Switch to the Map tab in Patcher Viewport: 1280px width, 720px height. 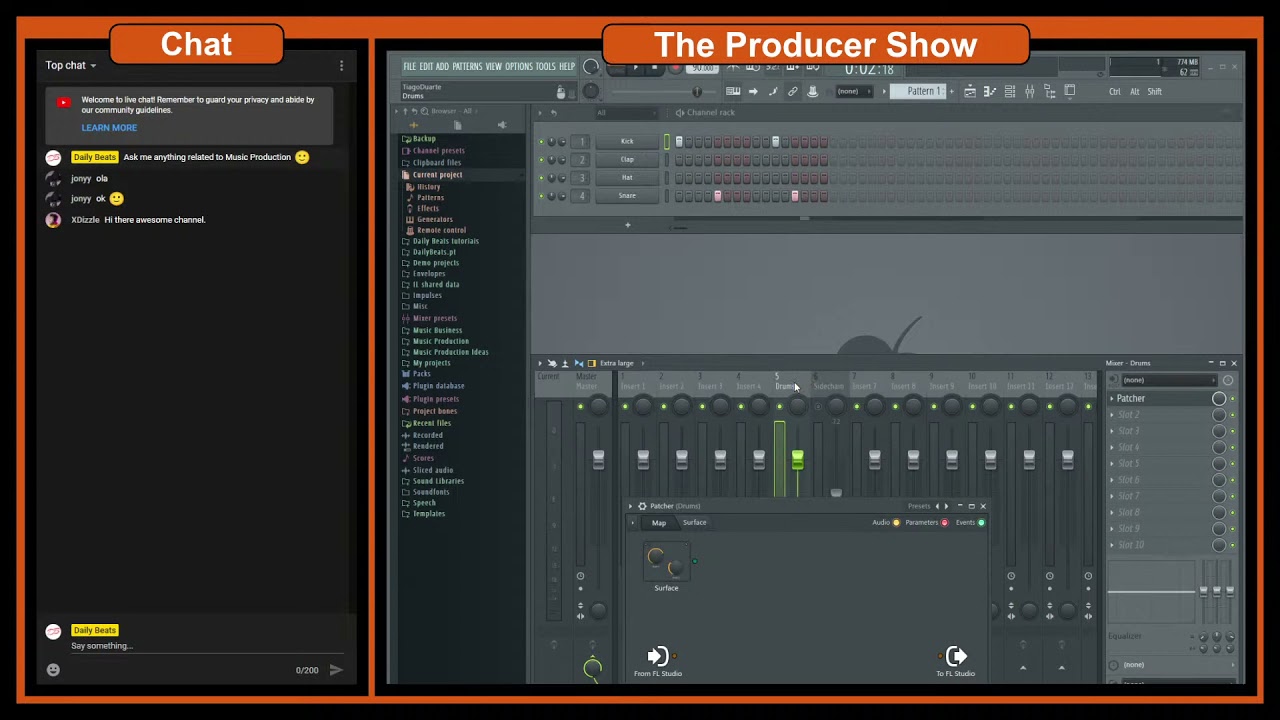(659, 523)
